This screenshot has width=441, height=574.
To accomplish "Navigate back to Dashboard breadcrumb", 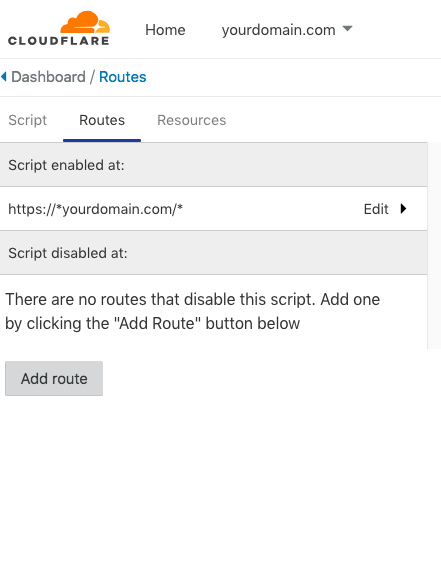I will point(48,77).
